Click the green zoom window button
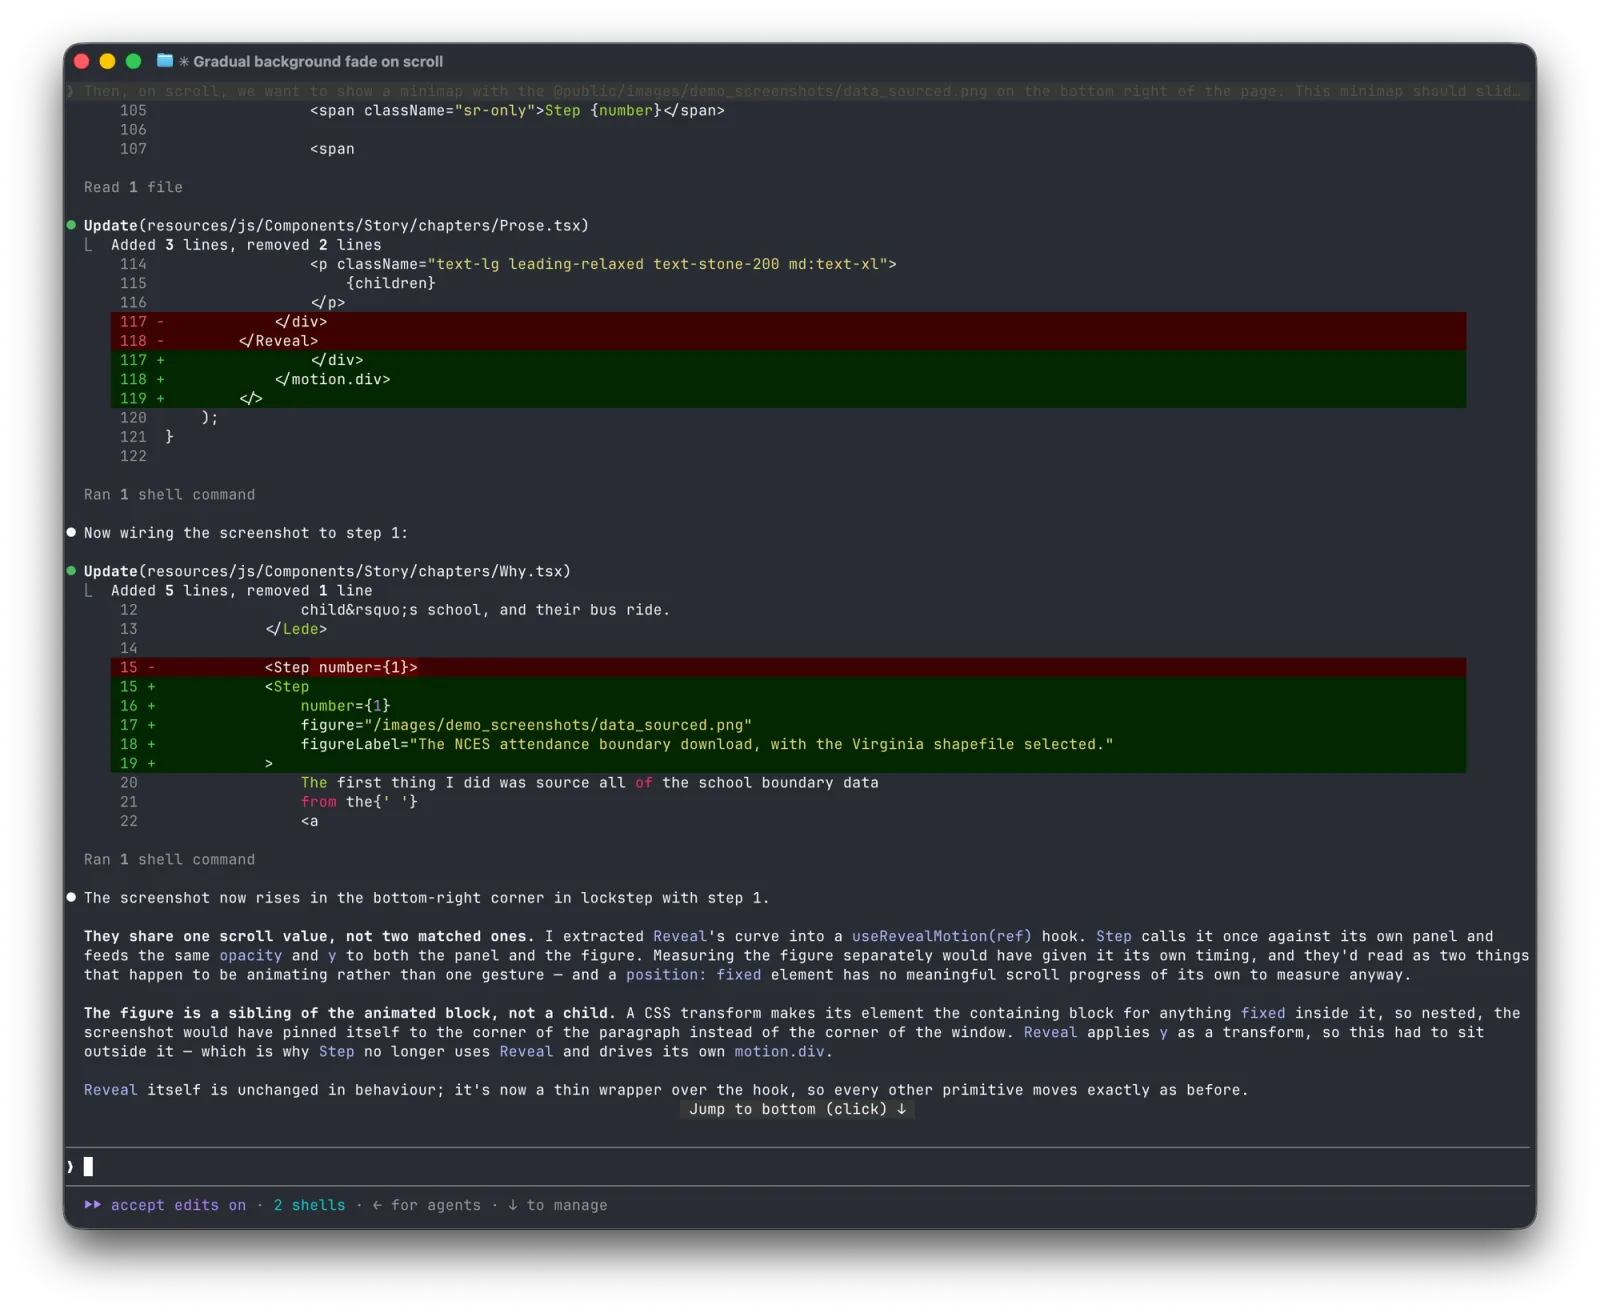 (x=133, y=61)
